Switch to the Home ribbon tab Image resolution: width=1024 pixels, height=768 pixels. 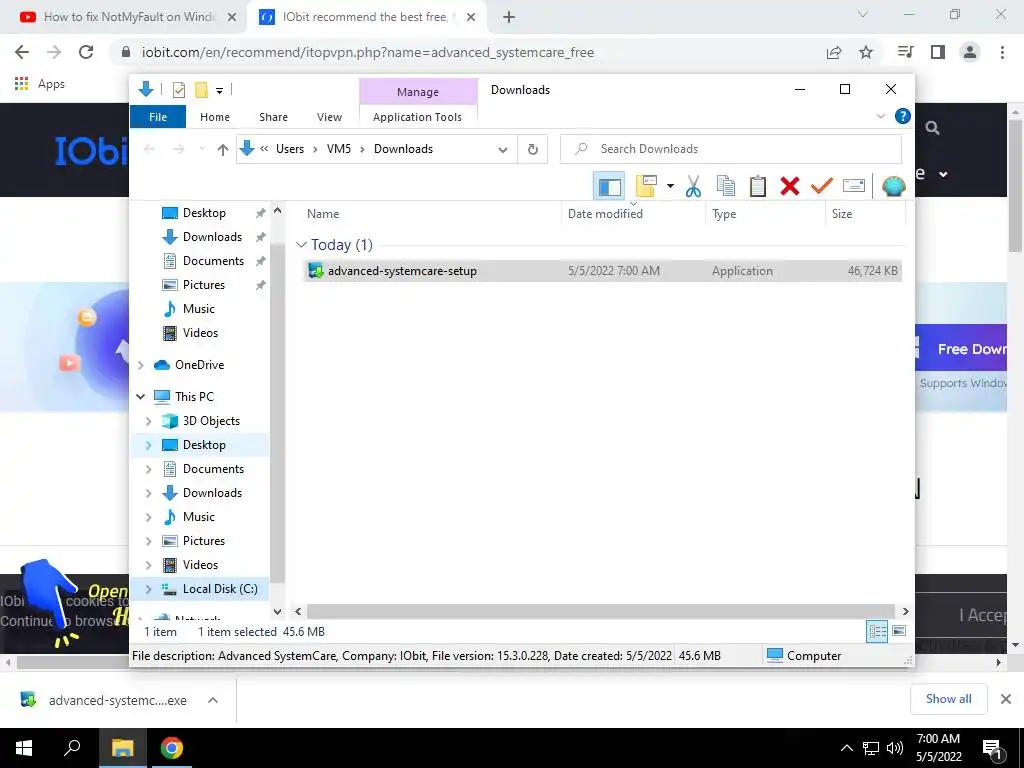215,117
